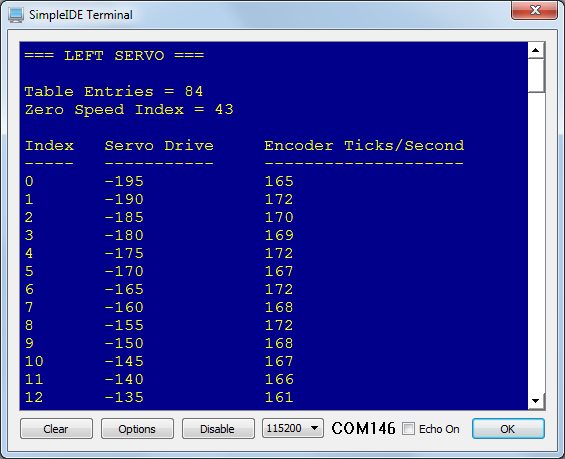
Task: Click the Zero Speed Index line
Action: point(129,110)
